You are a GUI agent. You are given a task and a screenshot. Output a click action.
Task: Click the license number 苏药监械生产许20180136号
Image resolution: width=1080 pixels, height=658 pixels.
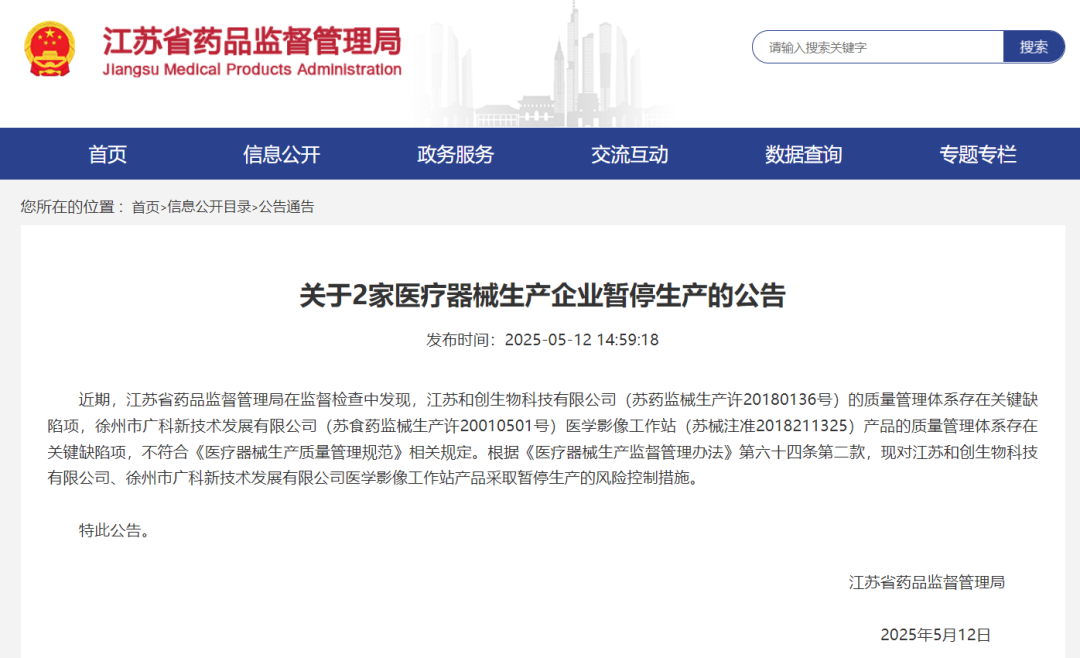point(732,400)
